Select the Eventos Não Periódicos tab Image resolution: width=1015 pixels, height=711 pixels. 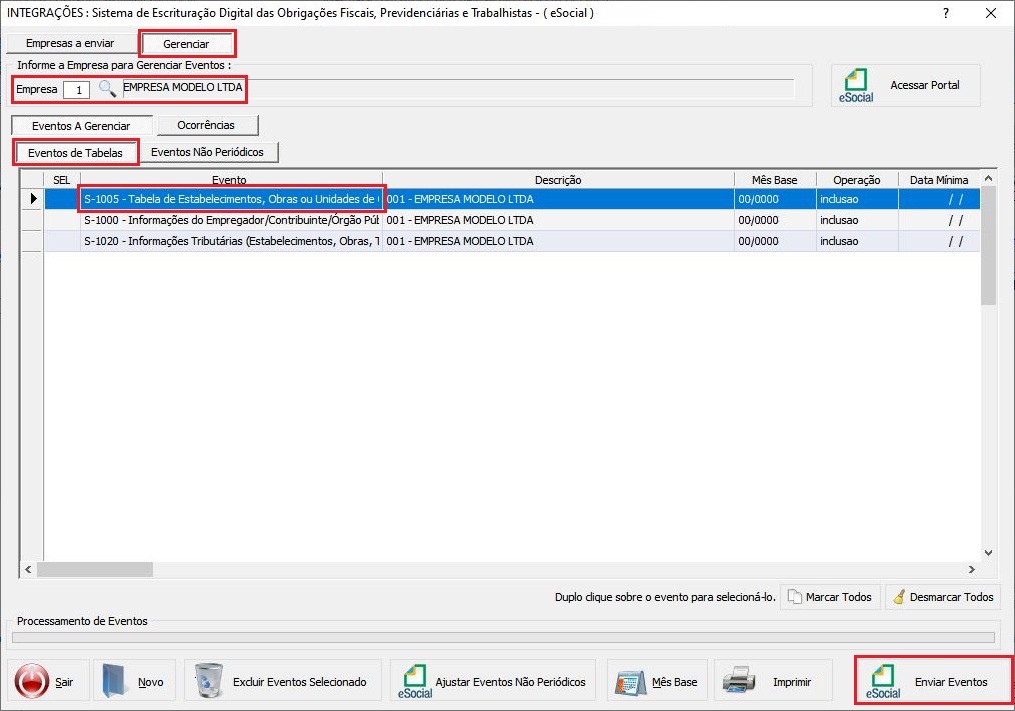pos(207,152)
